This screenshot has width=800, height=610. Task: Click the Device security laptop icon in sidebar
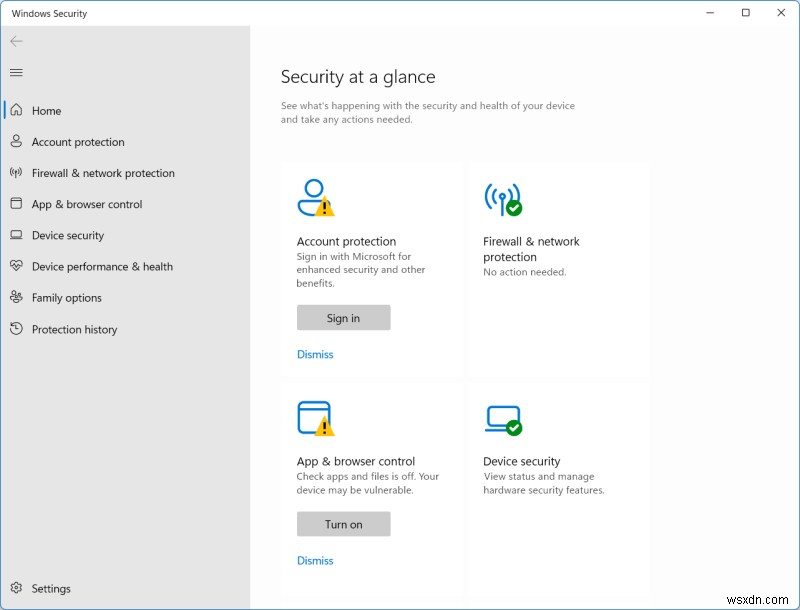tap(16, 235)
